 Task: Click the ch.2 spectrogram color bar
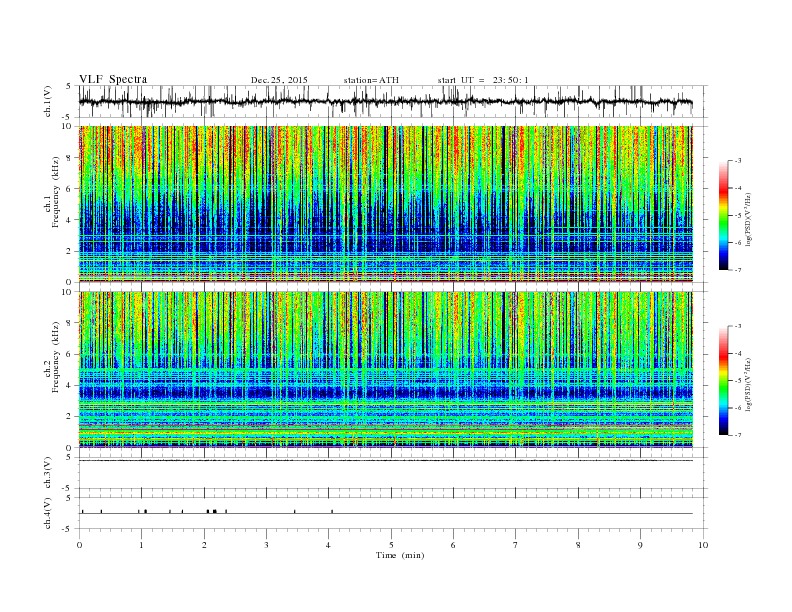coord(724,380)
